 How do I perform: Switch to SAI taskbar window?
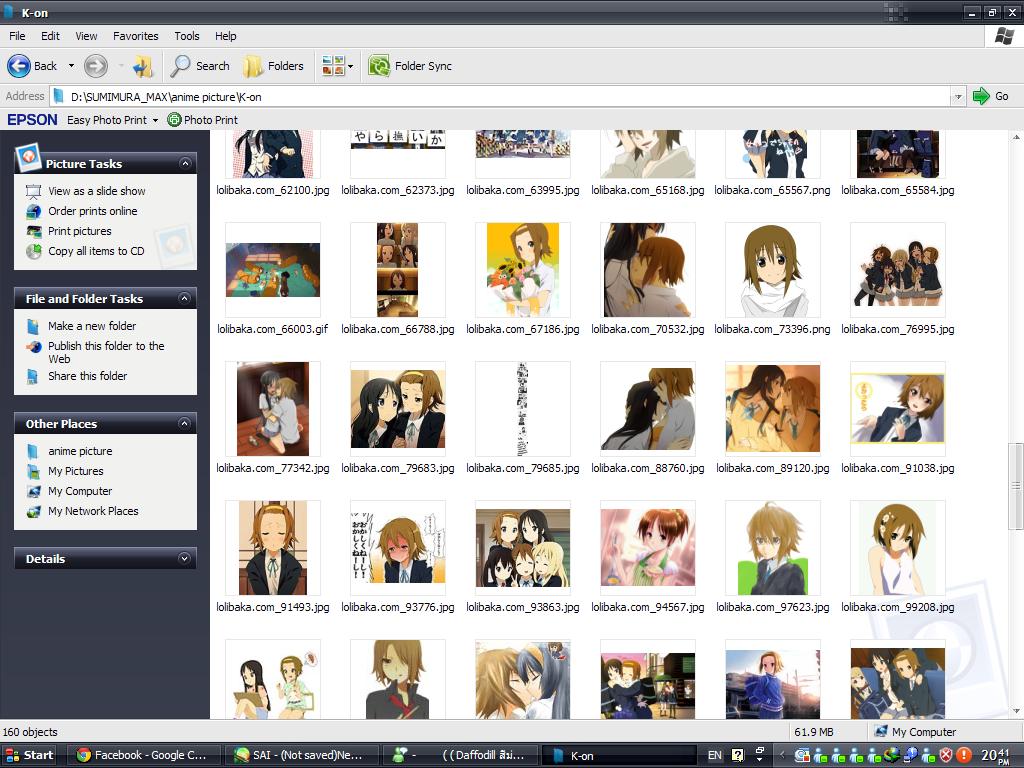pos(302,755)
